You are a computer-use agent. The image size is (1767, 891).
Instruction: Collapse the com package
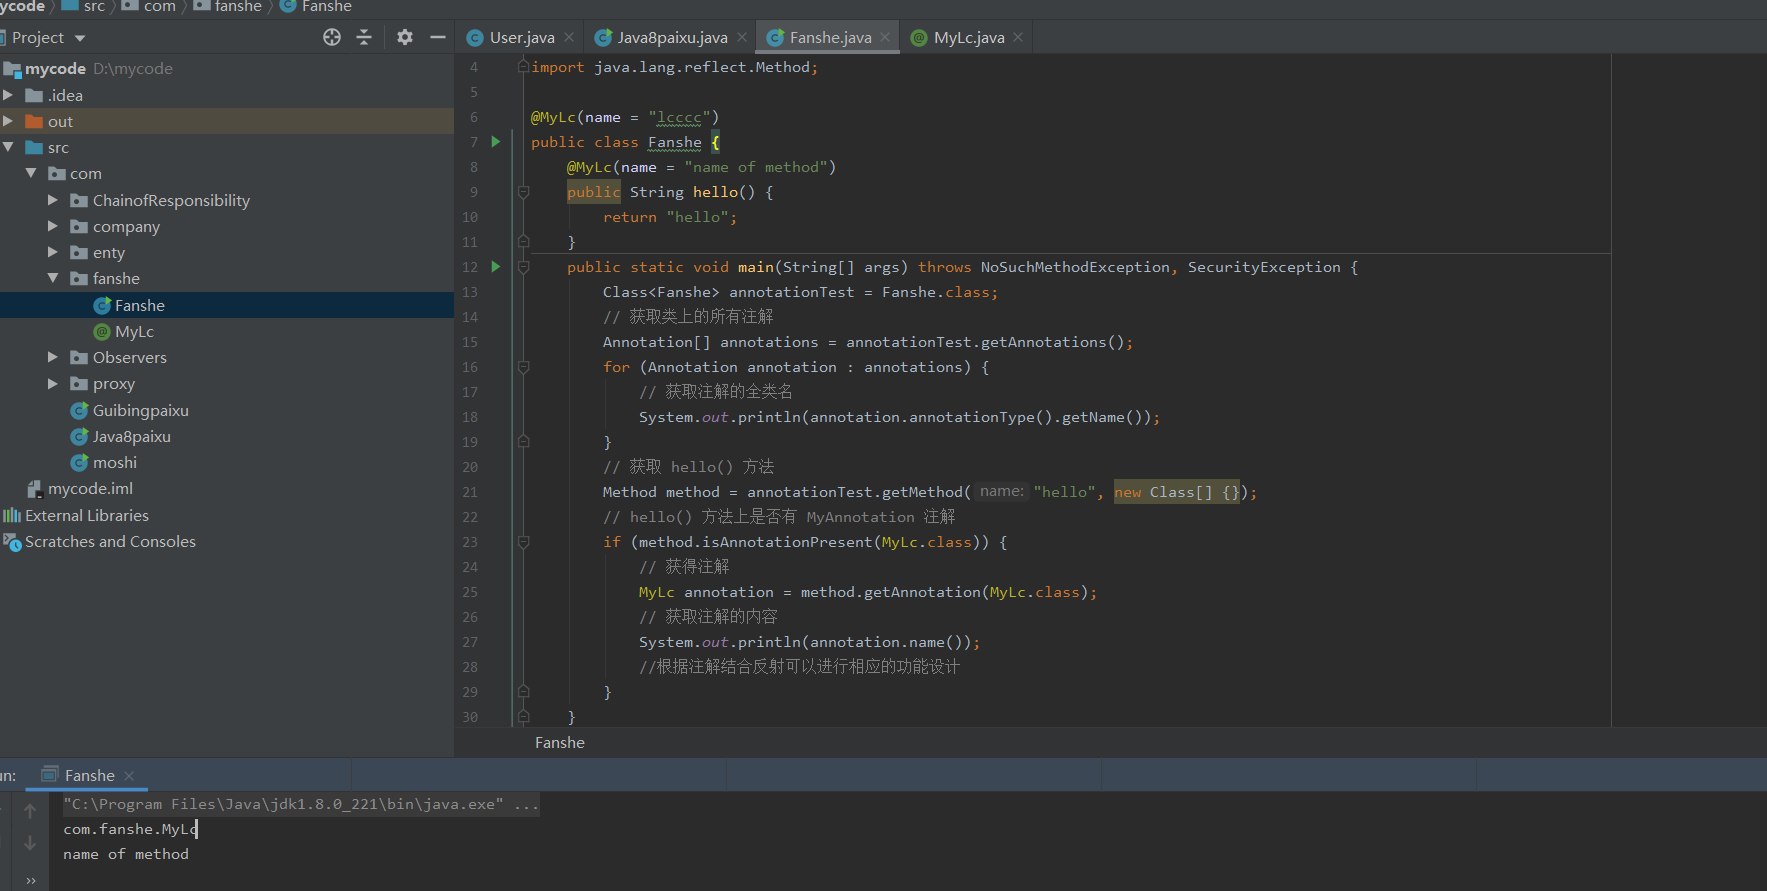click(x=31, y=173)
